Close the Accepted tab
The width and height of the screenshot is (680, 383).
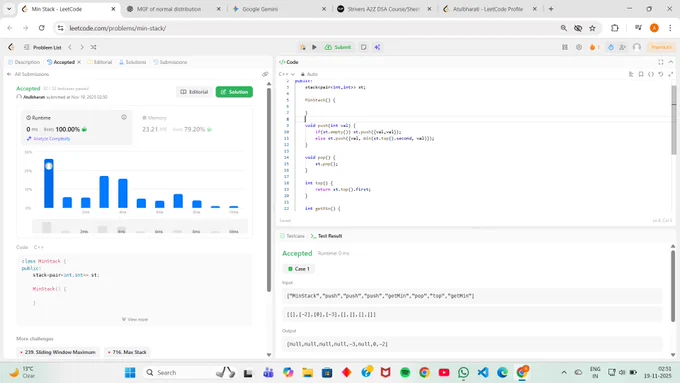pos(79,62)
